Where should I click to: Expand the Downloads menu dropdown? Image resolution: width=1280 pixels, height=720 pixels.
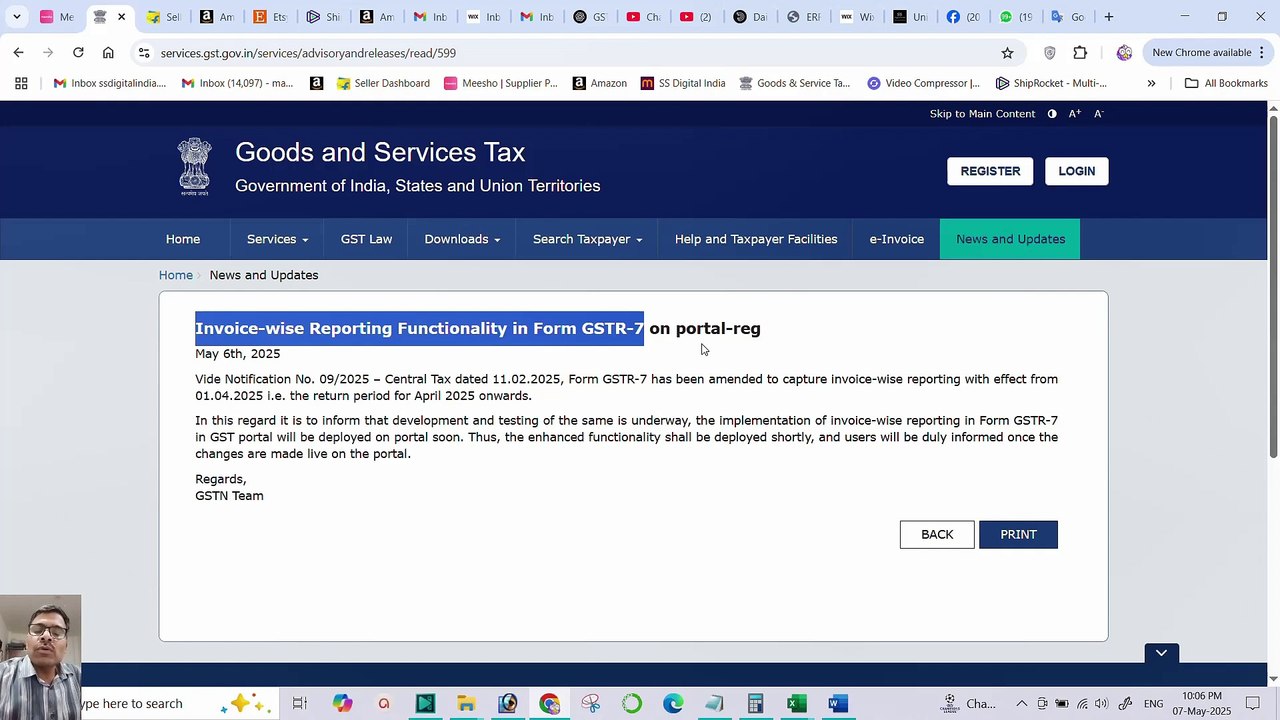[x=462, y=239]
